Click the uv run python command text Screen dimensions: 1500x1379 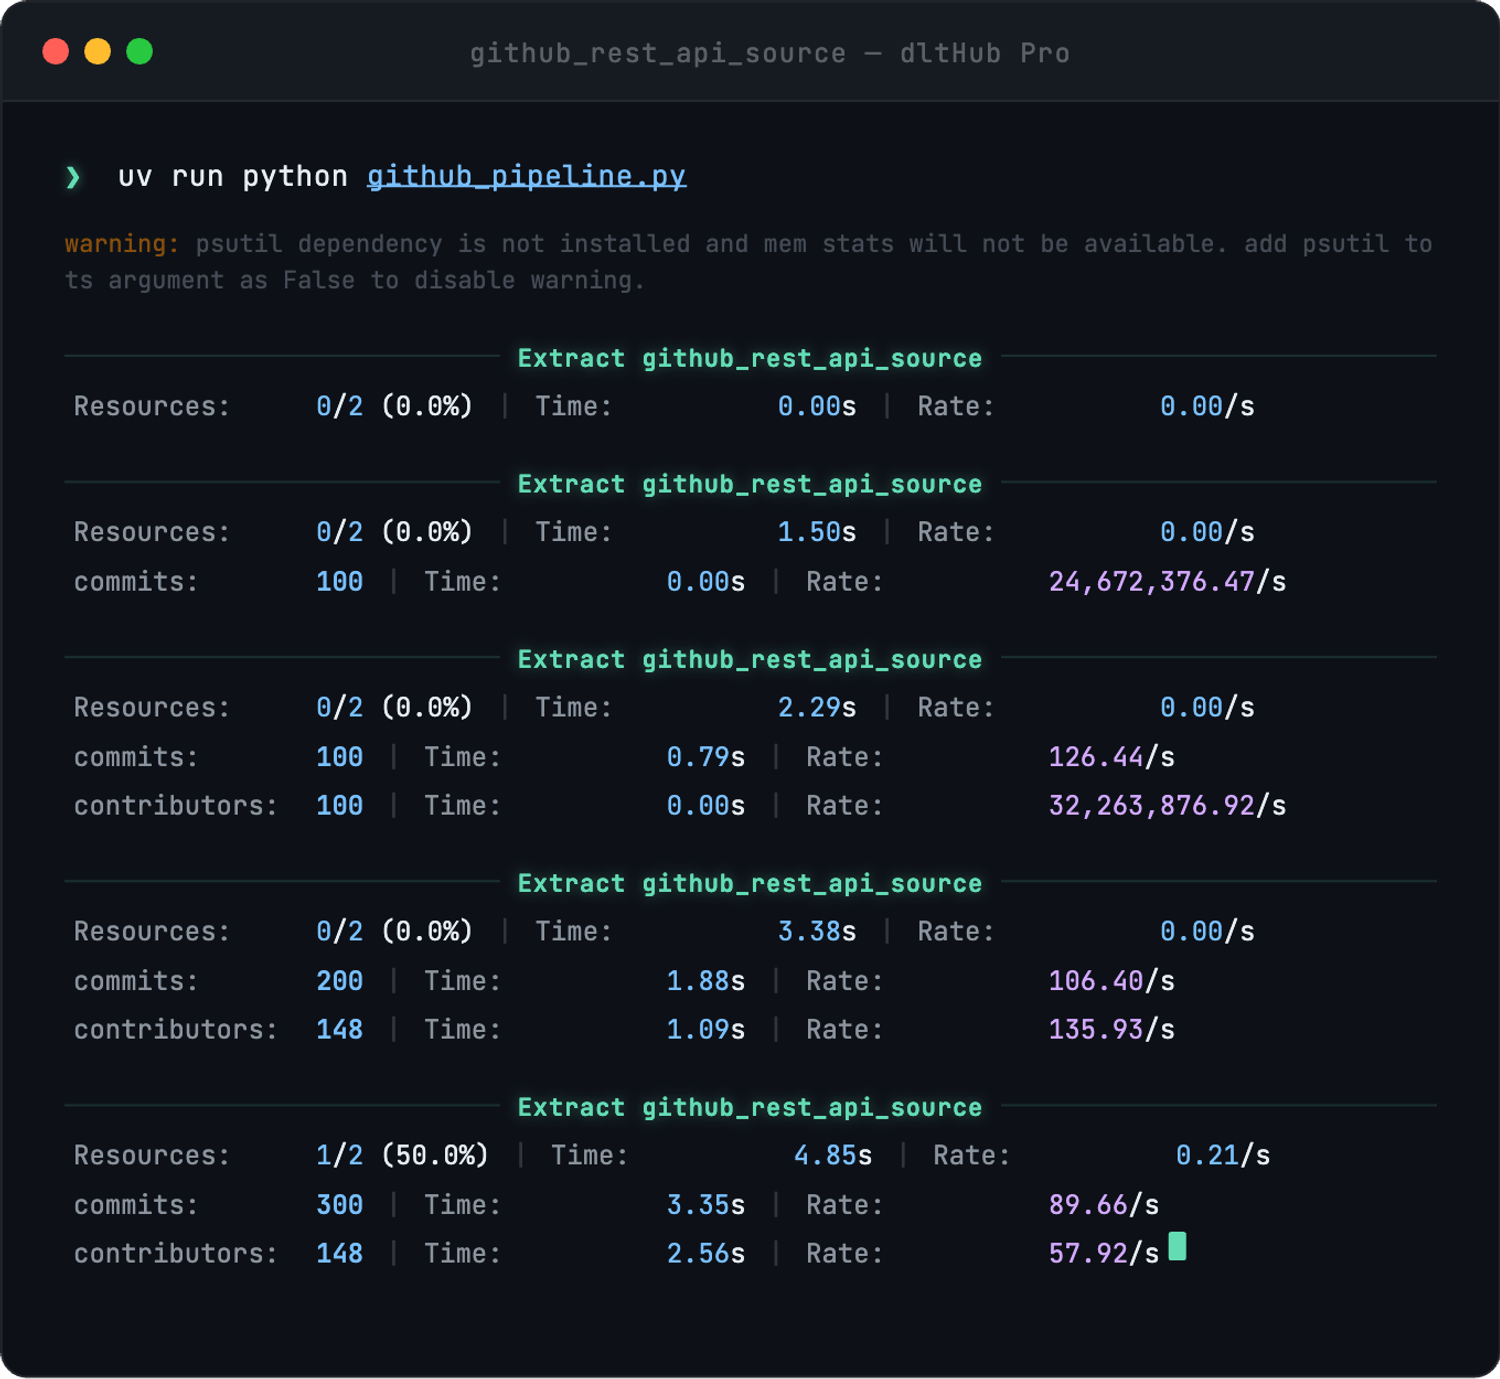click(x=232, y=176)
